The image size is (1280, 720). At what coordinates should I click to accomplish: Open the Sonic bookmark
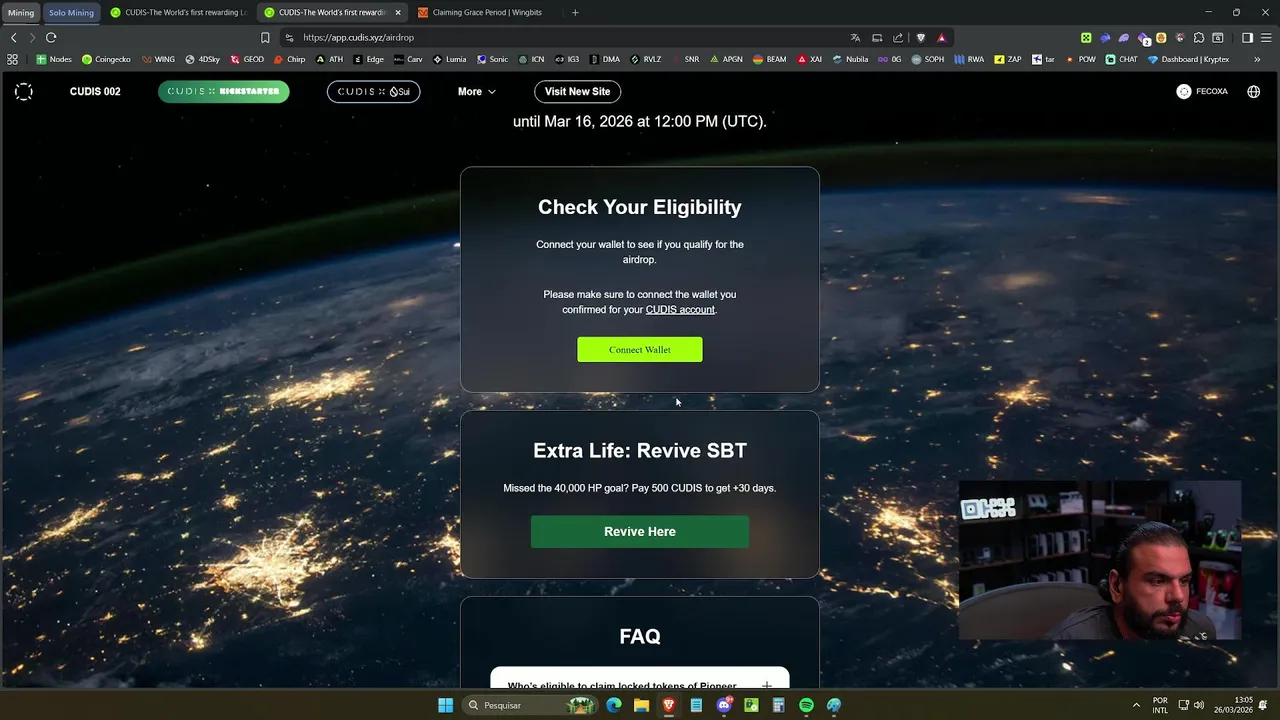[x=493, y=59]
